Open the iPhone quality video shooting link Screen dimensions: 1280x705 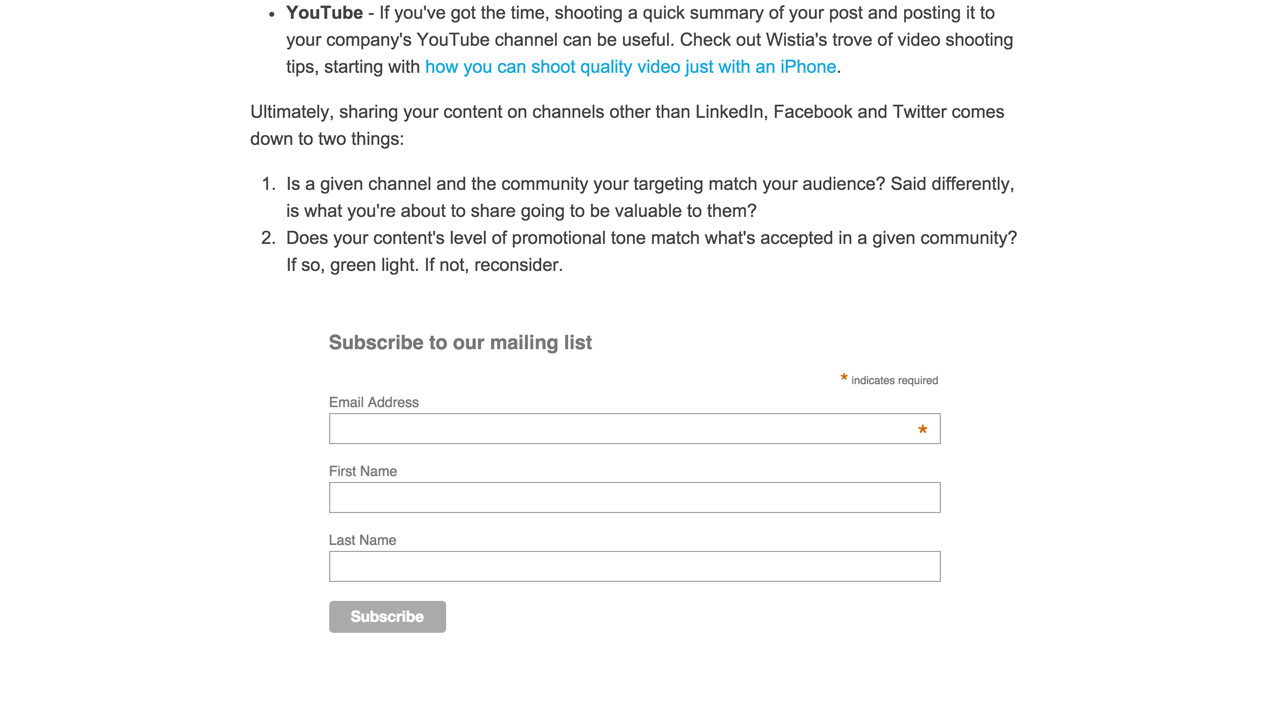pyautogui.click(x=630, y=67)
